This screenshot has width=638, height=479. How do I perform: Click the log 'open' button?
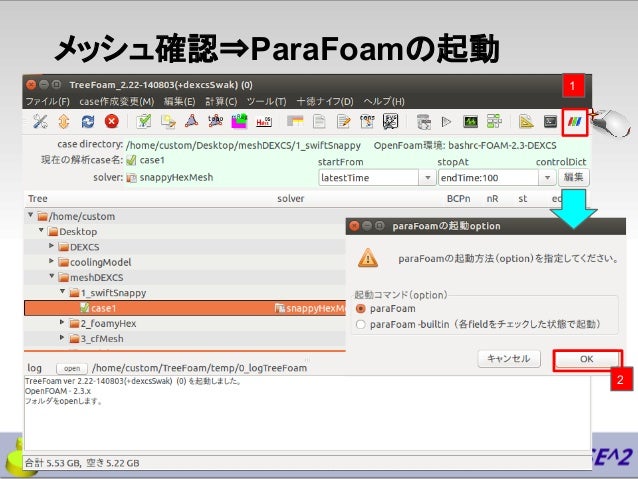click(72, 368)
